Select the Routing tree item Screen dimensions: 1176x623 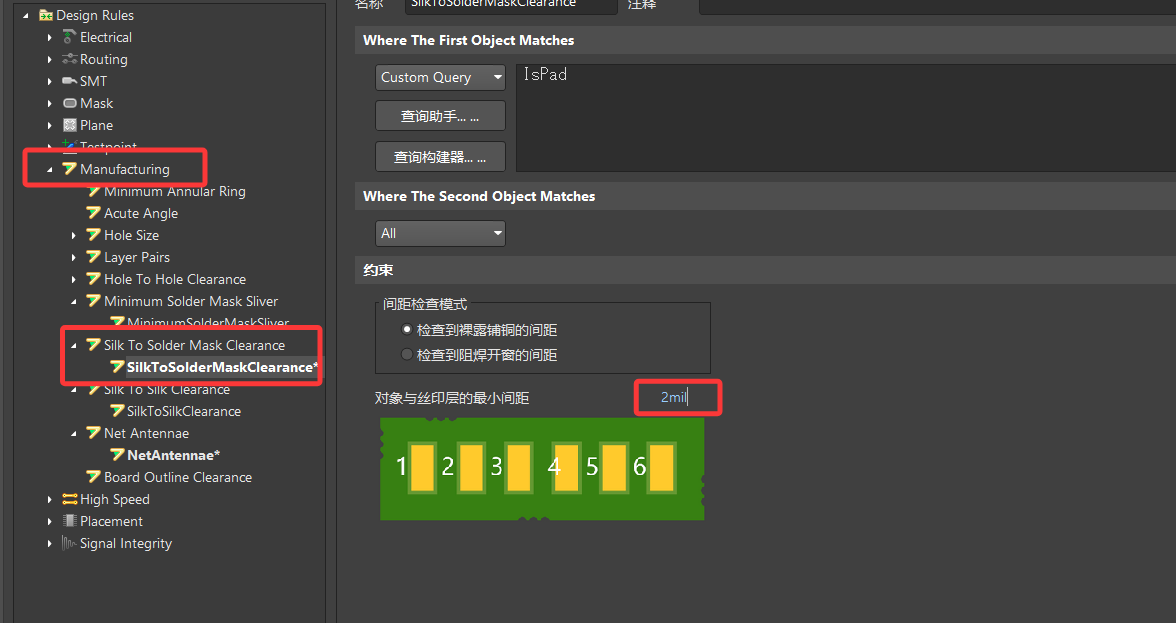click(x=104, y=59)
